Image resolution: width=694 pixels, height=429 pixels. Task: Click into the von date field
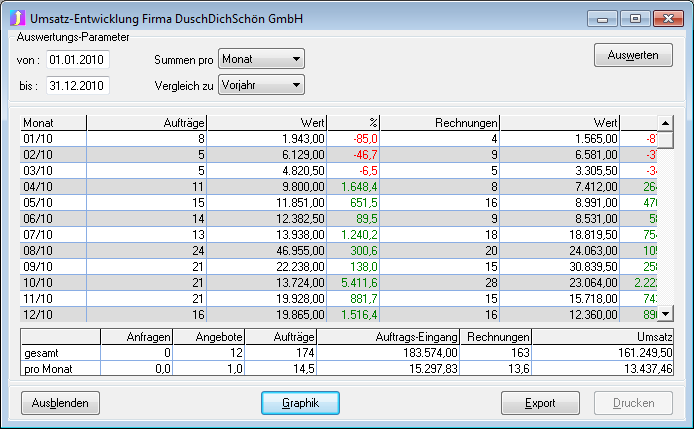[x=76, y=60]
